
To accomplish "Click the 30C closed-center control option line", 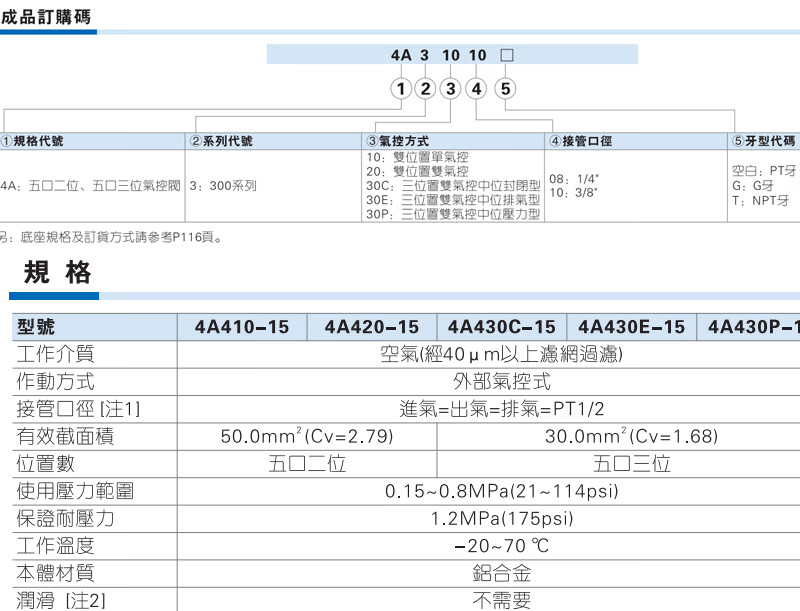I will coord(453,185).
